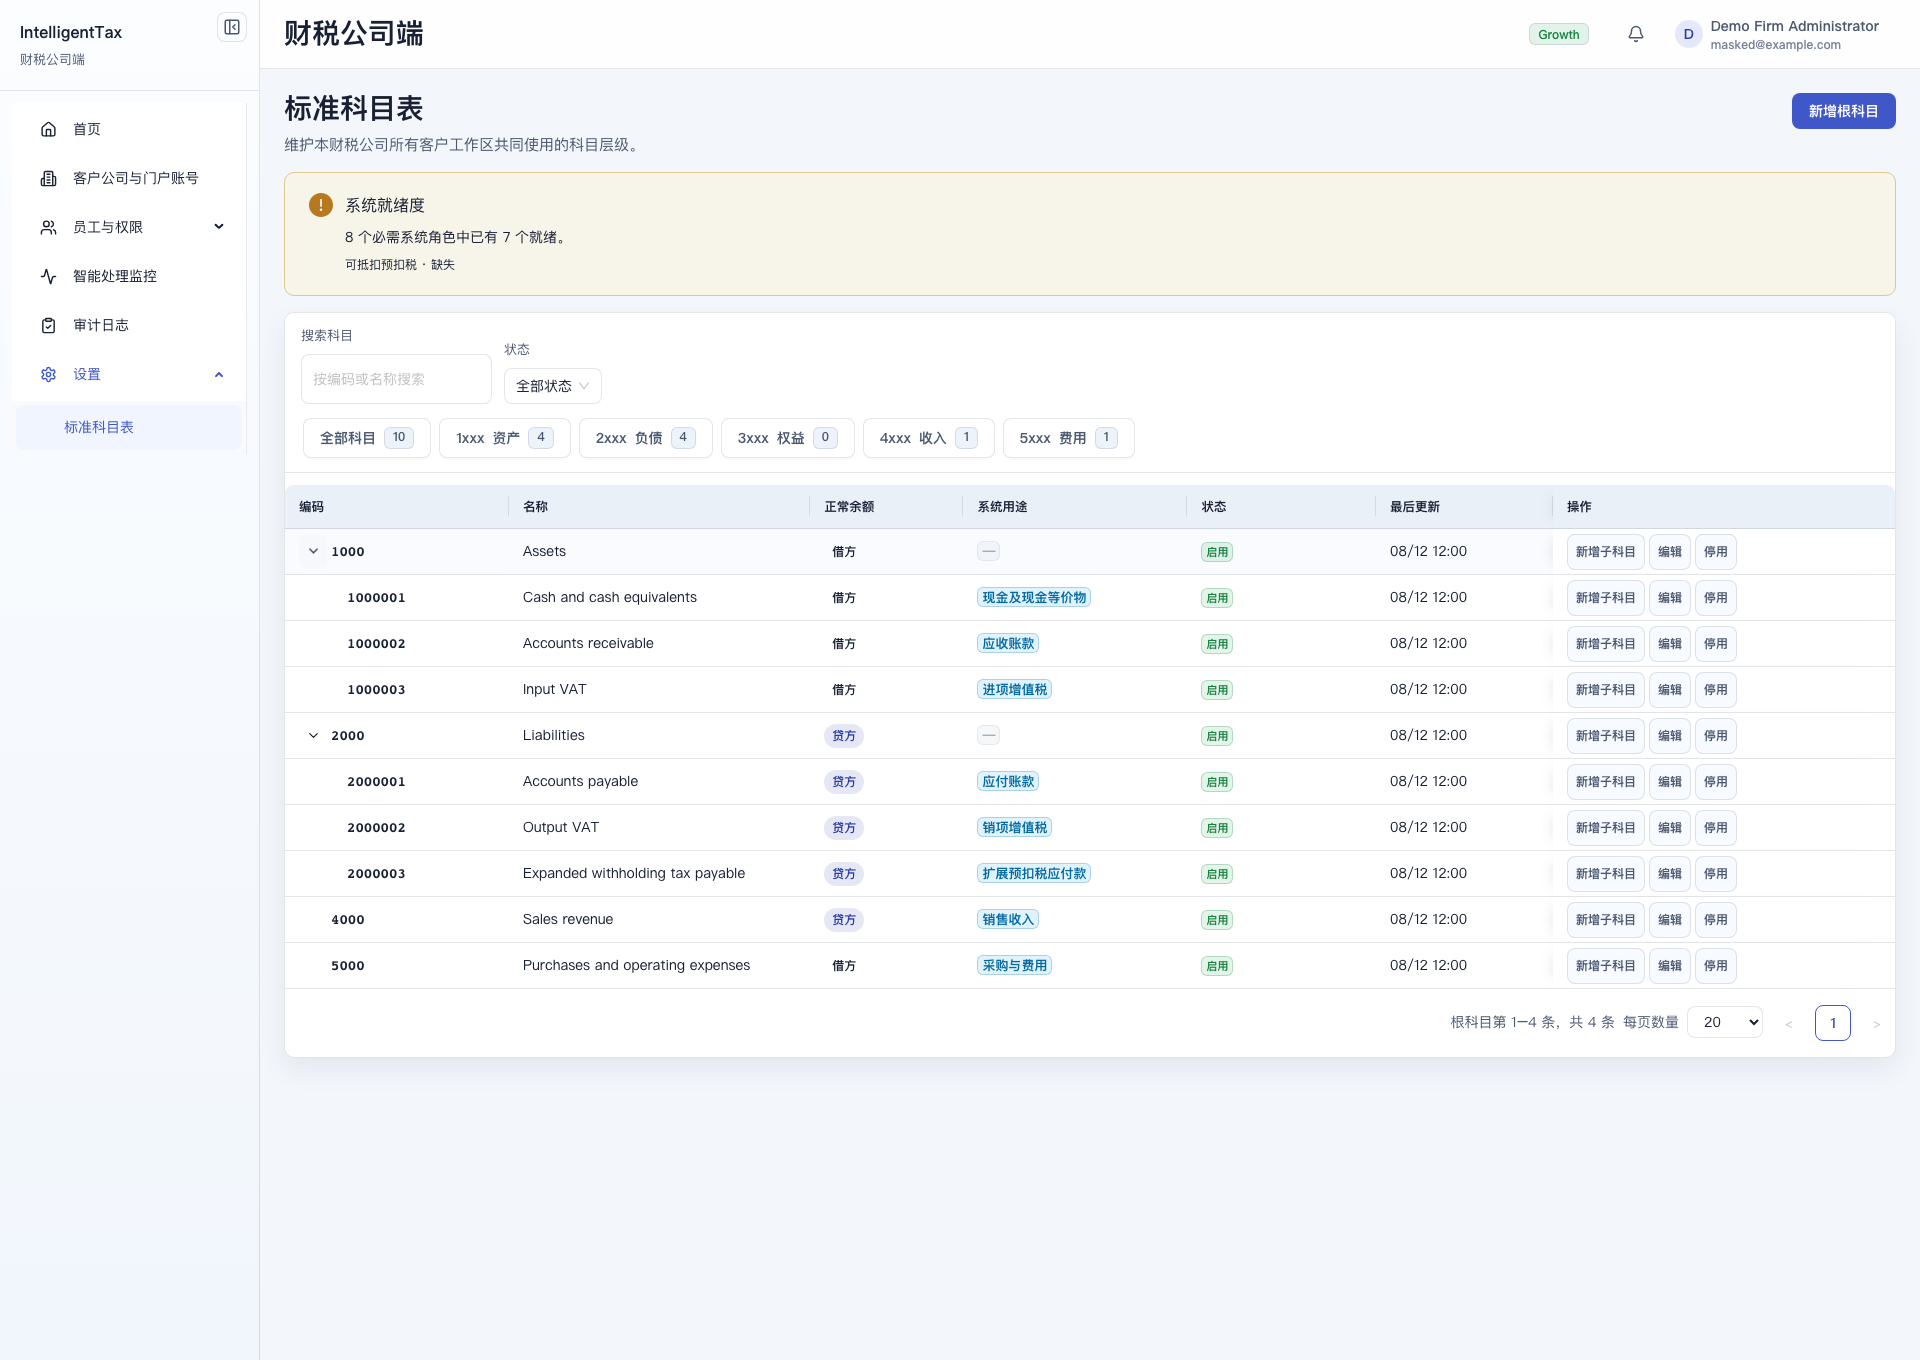Click the 新增根科目 button
This screenshot has width=1920, height=1360.
click(x=1843, y=111)
